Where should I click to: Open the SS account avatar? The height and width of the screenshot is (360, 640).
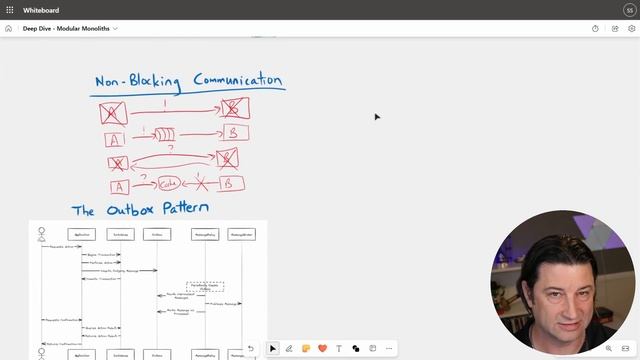coord(629,10)
